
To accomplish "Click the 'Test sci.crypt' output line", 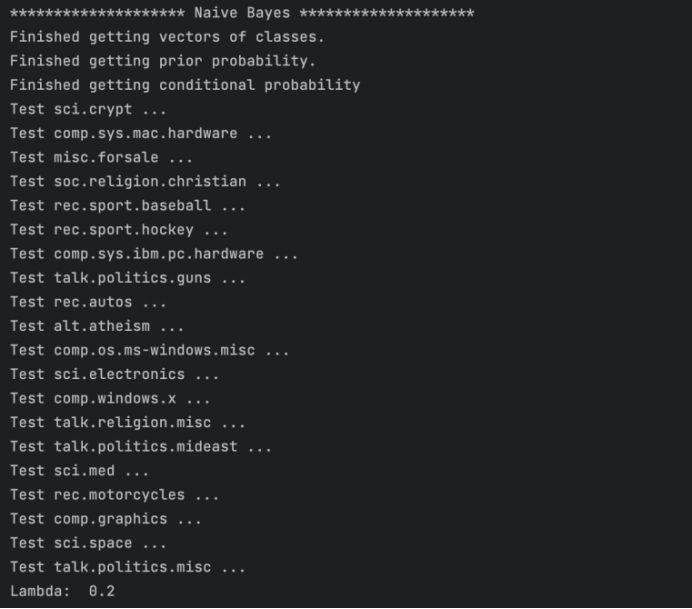I will point(88,109).
